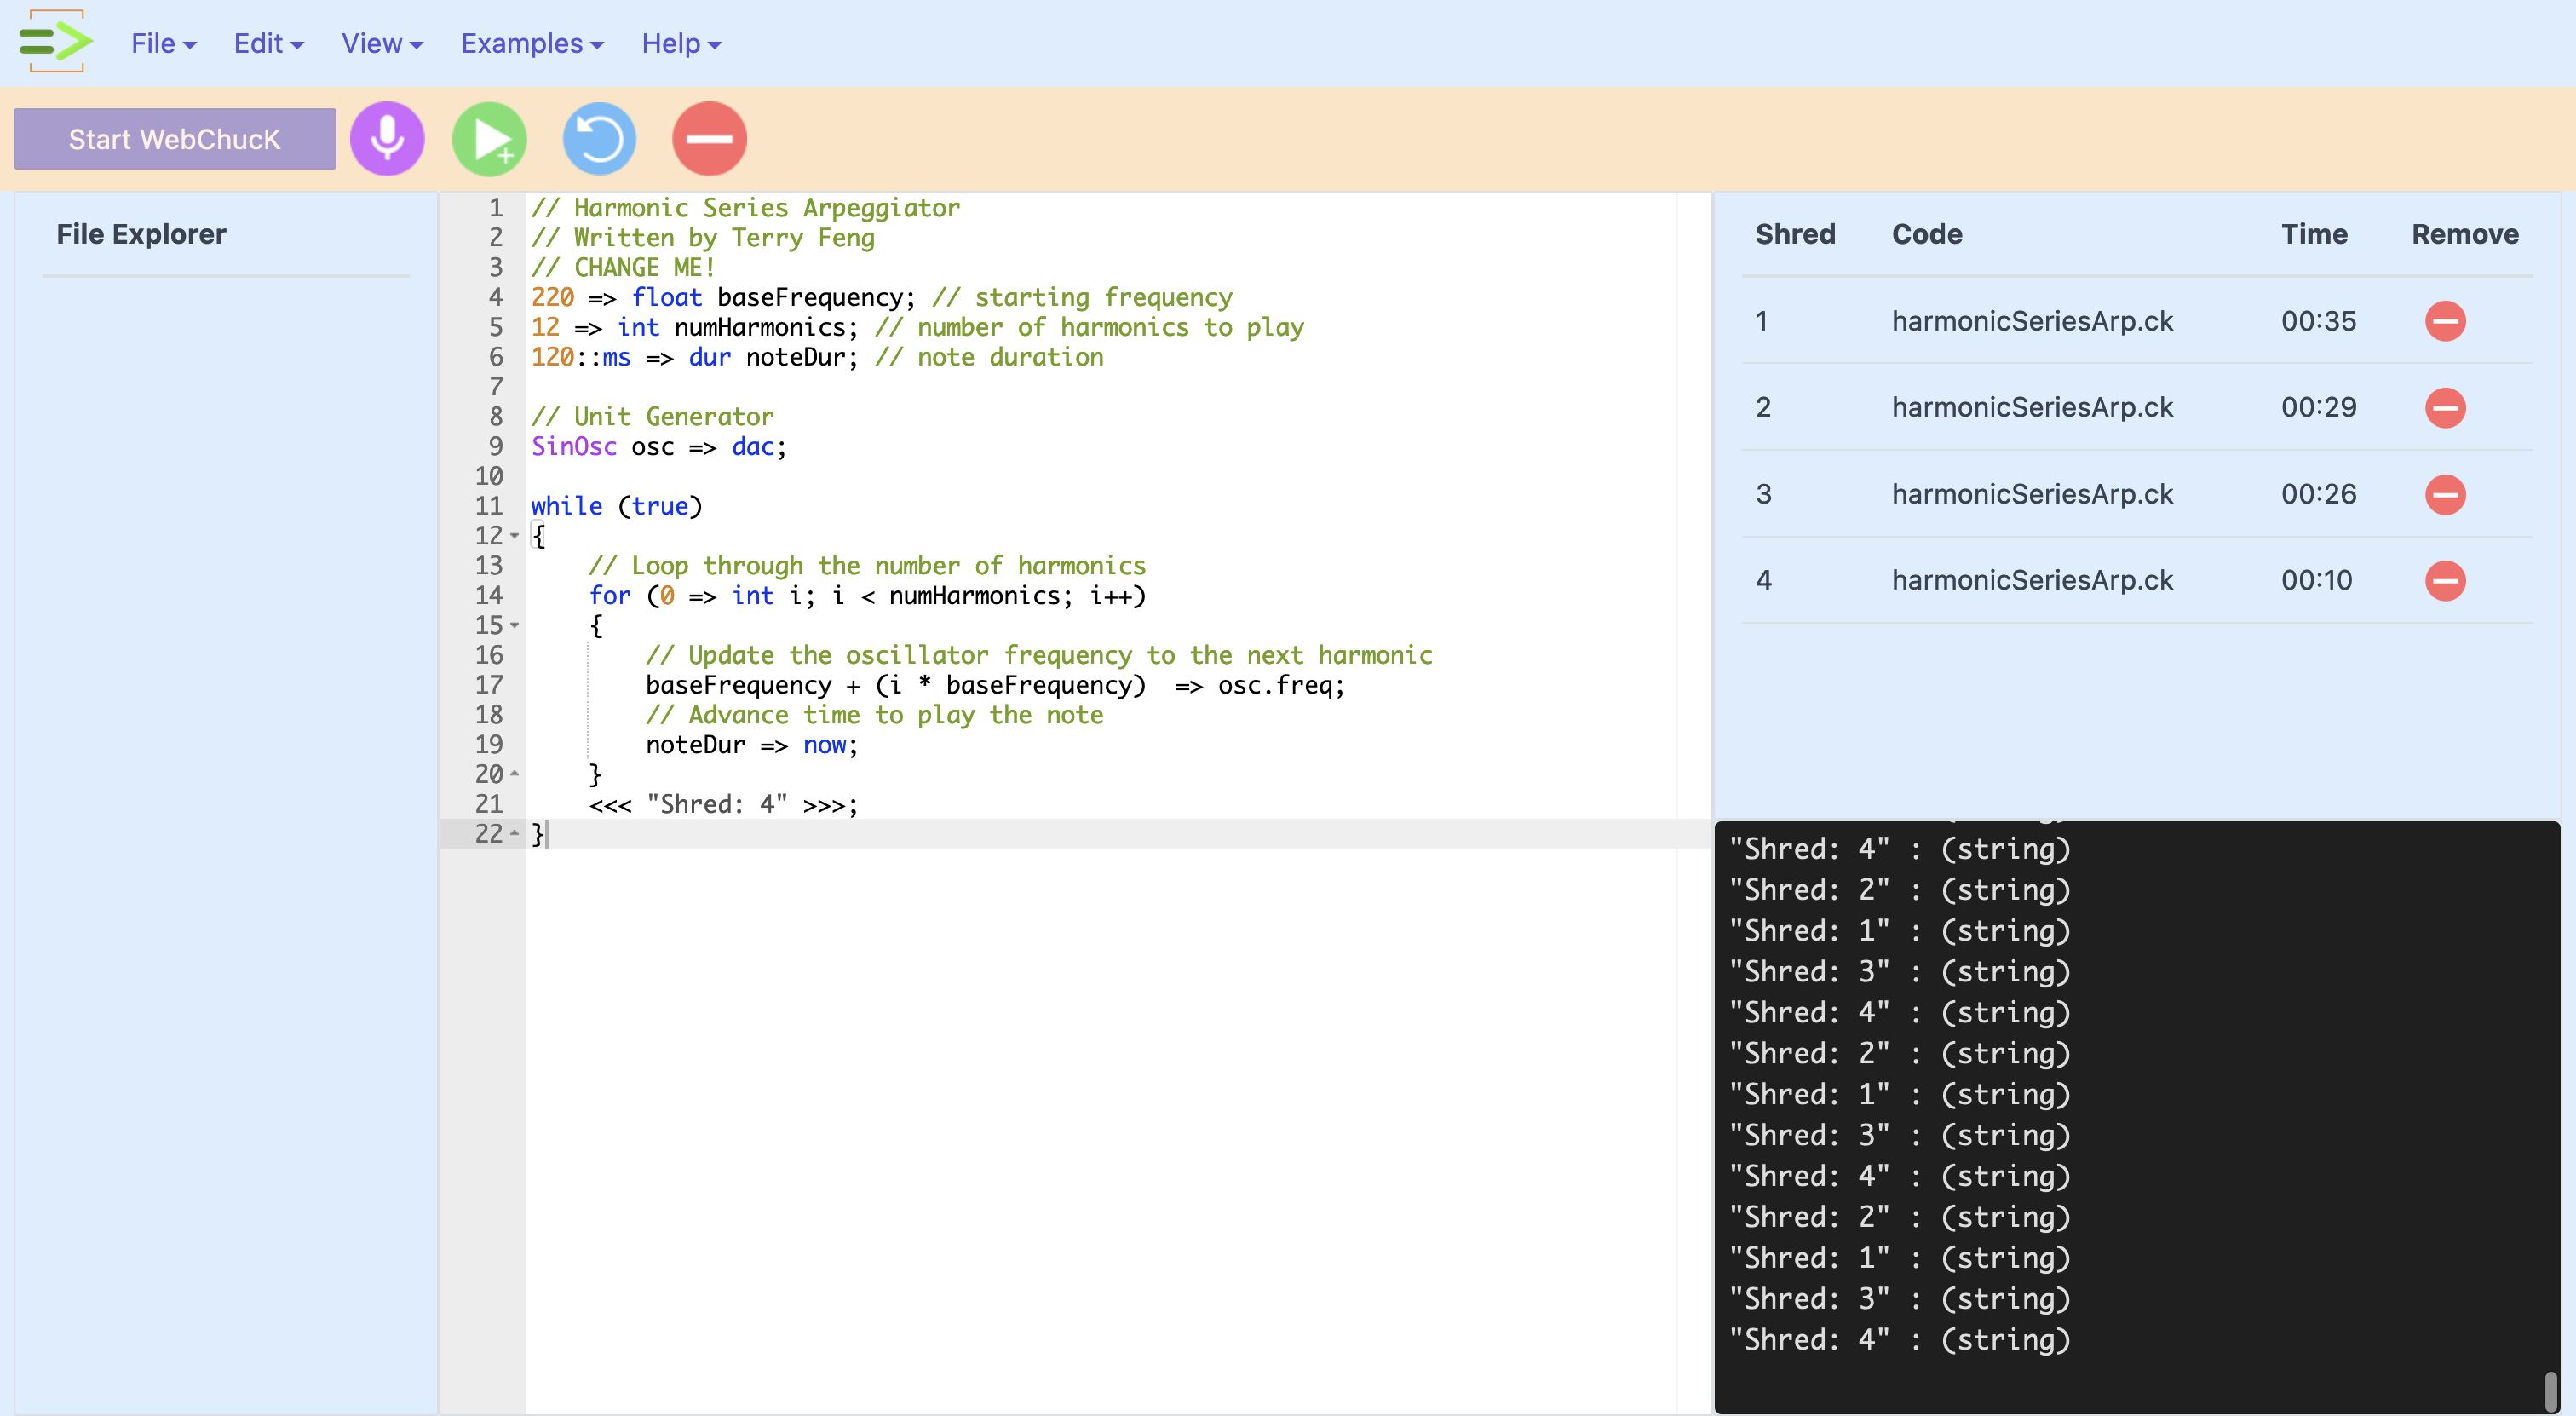Open the File menu
This screenshot has height=1416, width=2576.
click(163, 44)
